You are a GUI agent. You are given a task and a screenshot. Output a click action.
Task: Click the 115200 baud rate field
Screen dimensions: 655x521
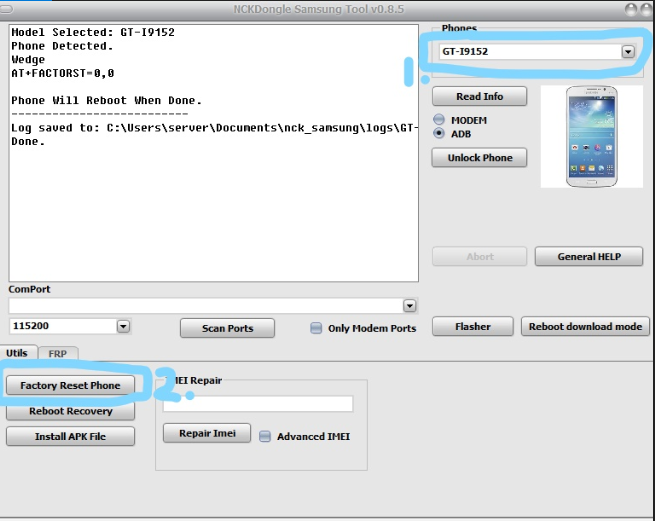click(x=70, y=326)
